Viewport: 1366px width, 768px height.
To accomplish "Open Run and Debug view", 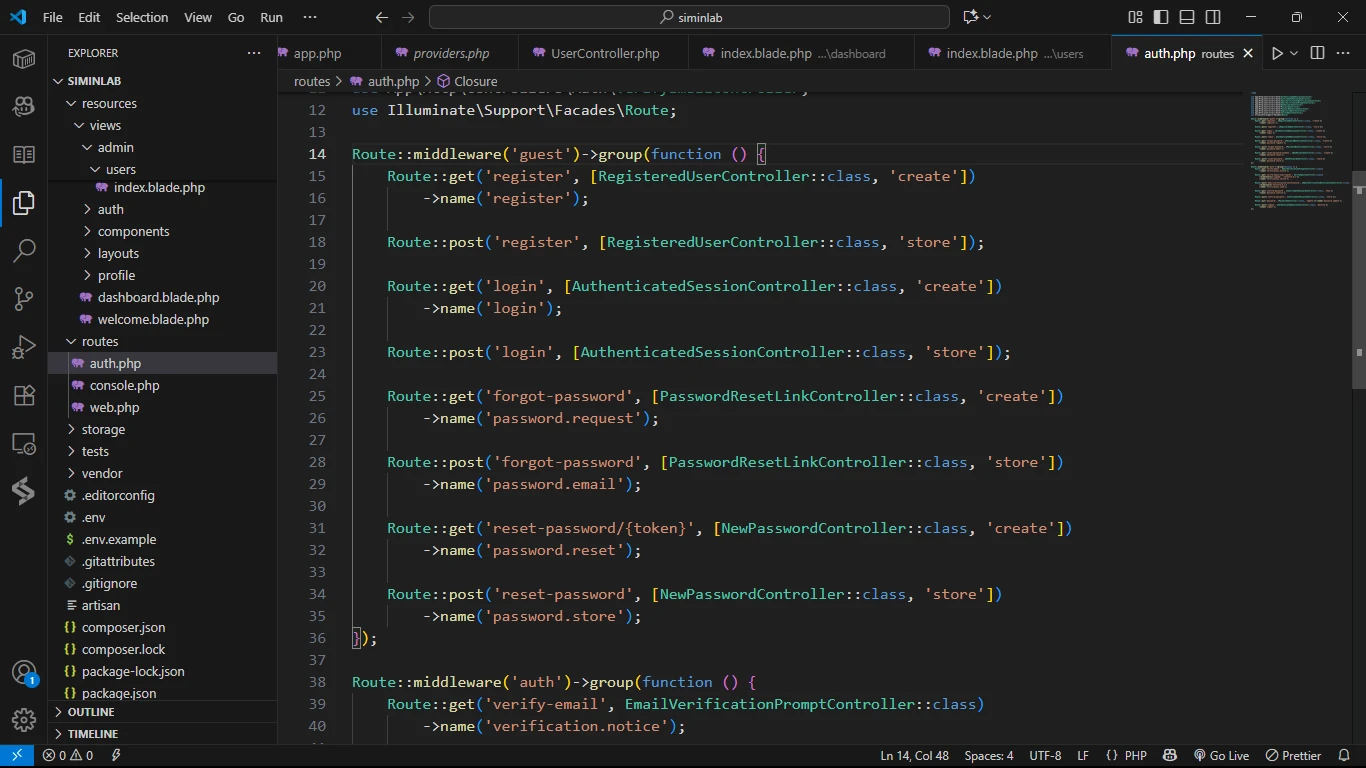I will (24, 347).
